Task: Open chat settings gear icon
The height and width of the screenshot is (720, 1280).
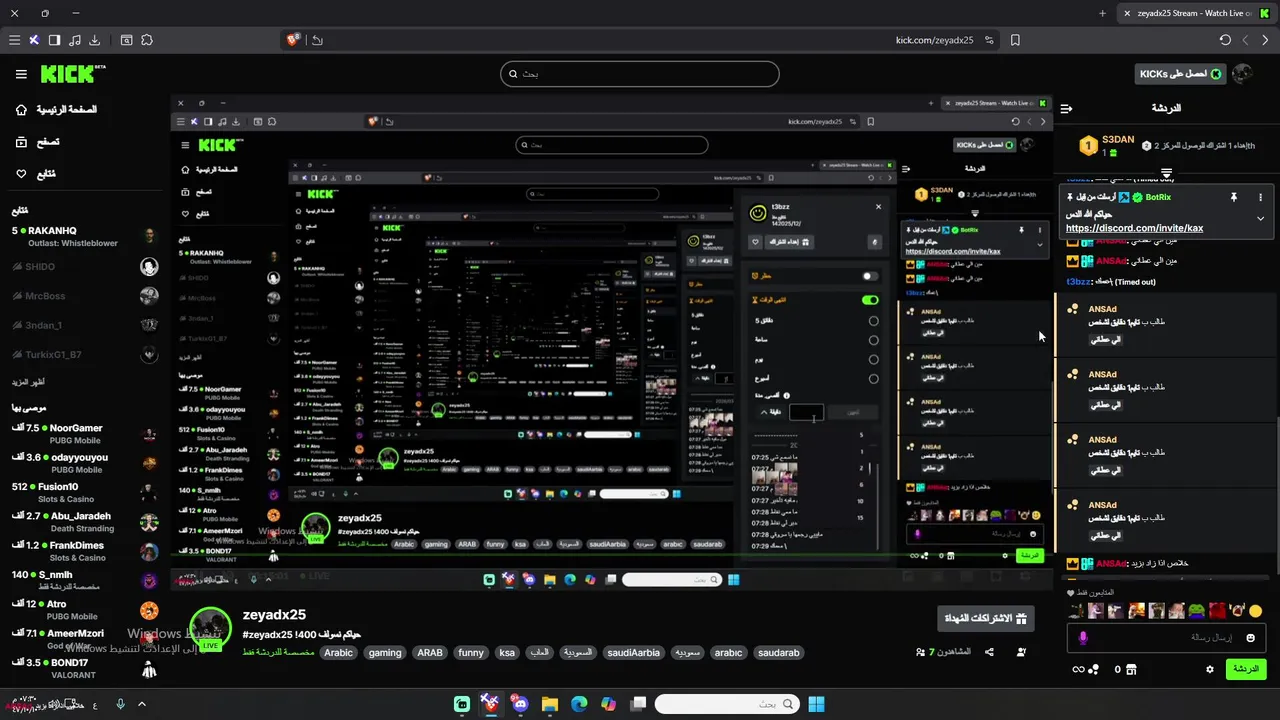Action: click(1209, 669)
